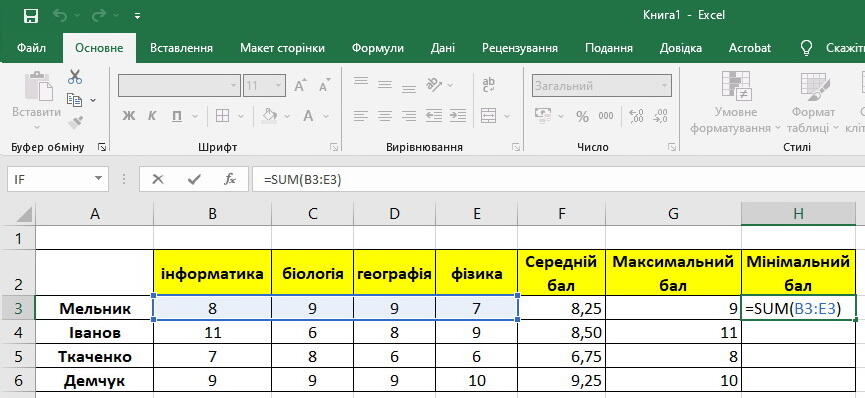The height and width of the screenshot is (398, 865).
Task: Open the font name combo box
Action: (x=179, y=86)
